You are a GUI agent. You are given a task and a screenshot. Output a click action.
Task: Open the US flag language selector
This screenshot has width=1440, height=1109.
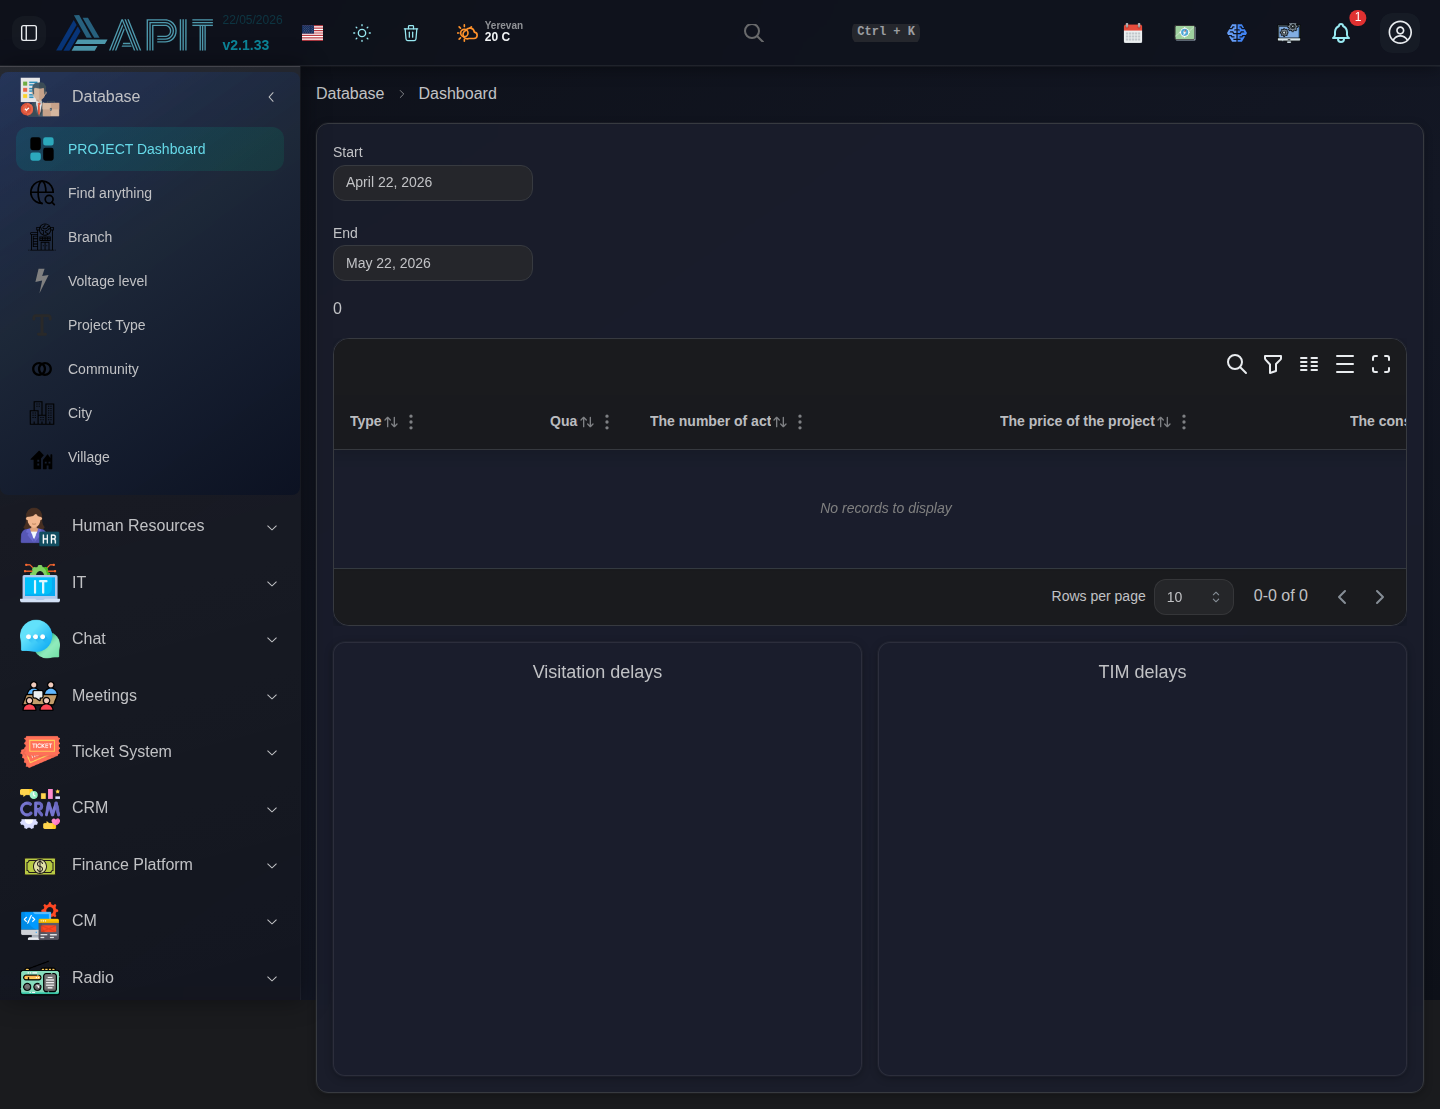click(x=312, y=33)
